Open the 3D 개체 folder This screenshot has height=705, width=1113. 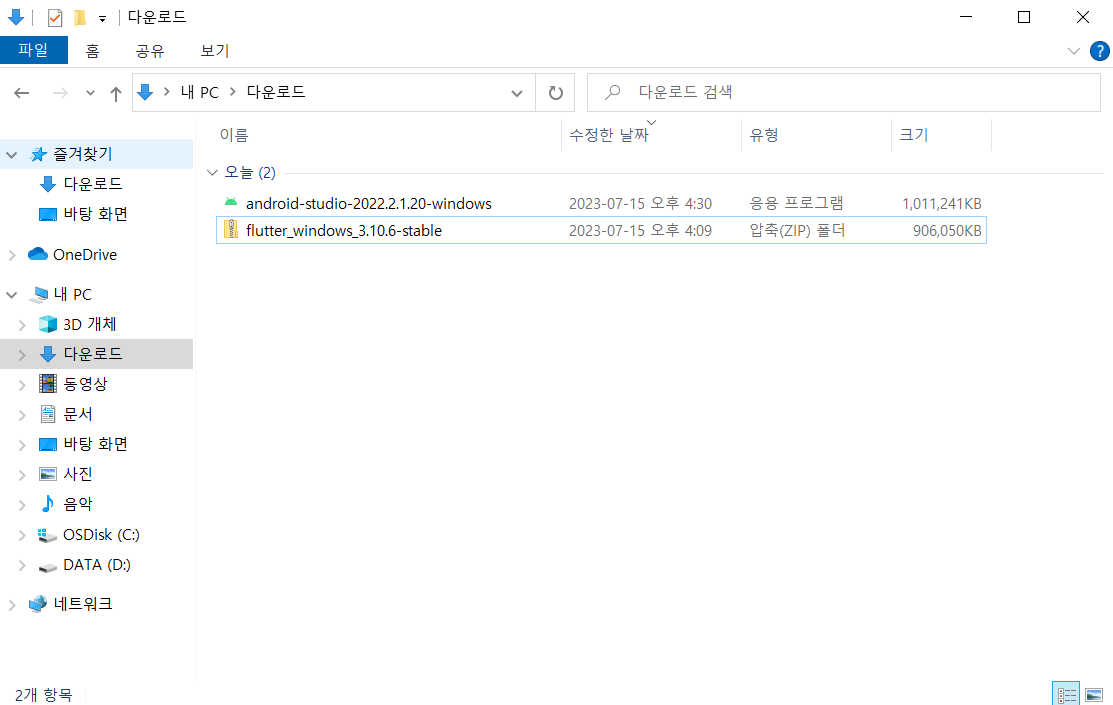(89, 324)
